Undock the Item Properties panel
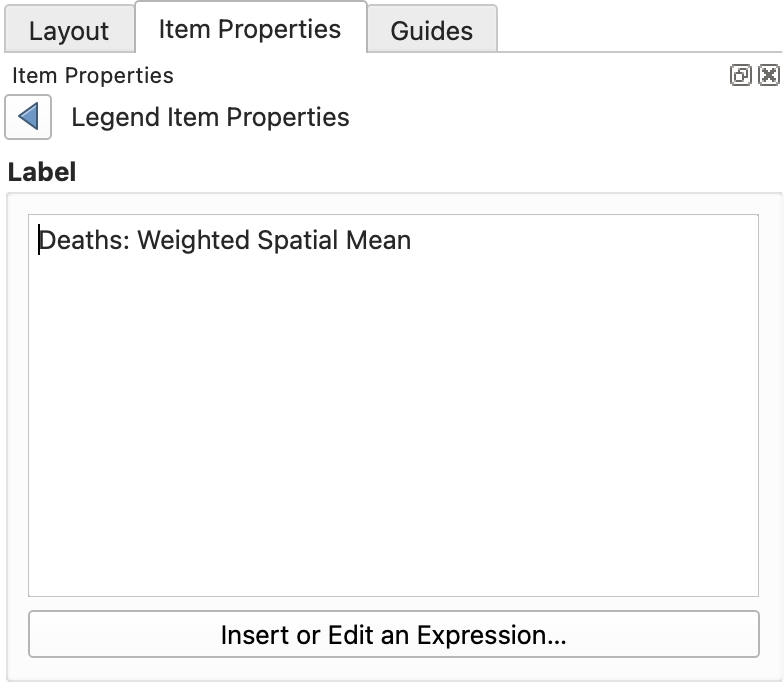784x692 pixels. [x=741, y=75]
